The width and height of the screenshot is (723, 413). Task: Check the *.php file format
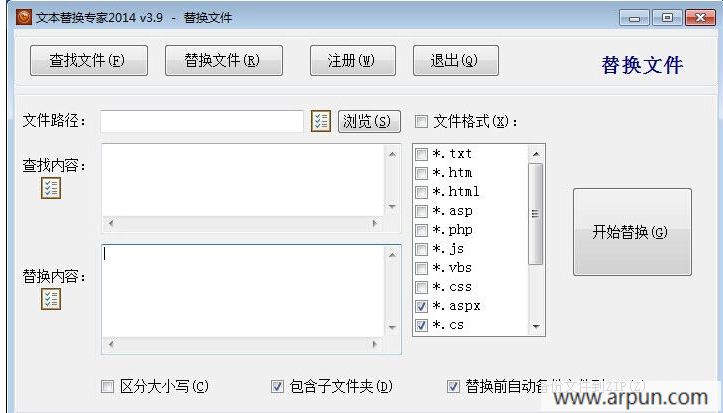click(x=421, y=230)
